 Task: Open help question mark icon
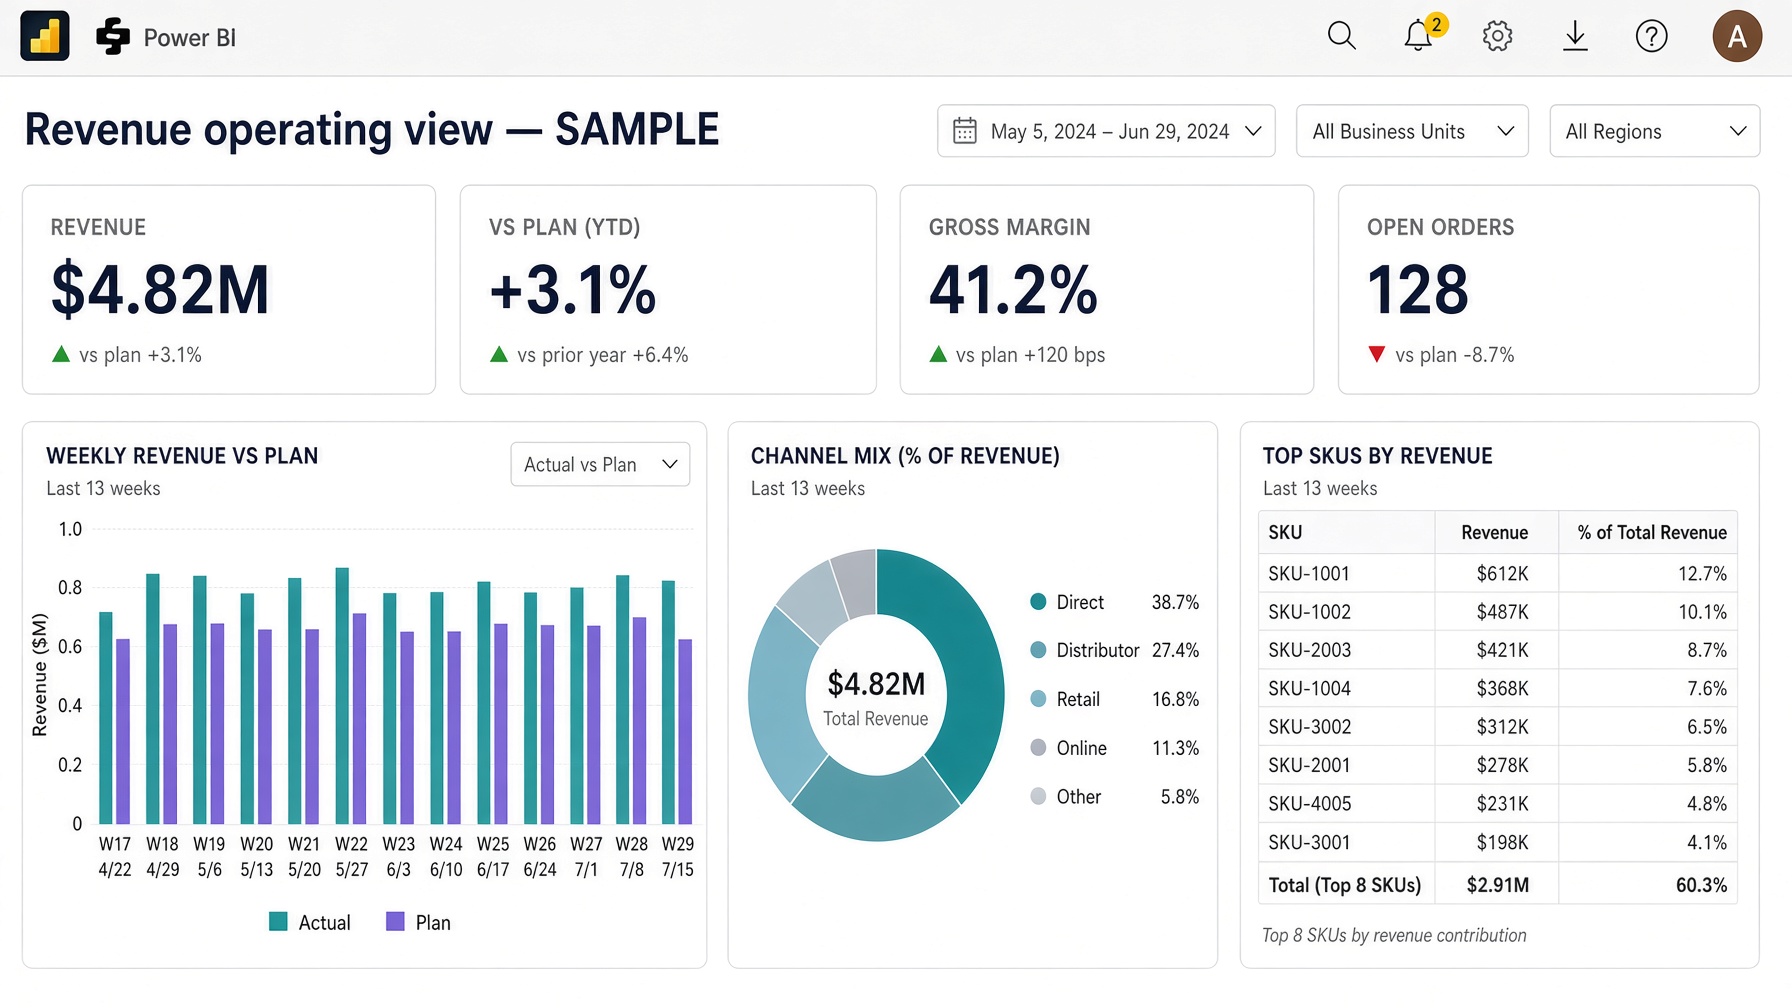coord(1651,37)
